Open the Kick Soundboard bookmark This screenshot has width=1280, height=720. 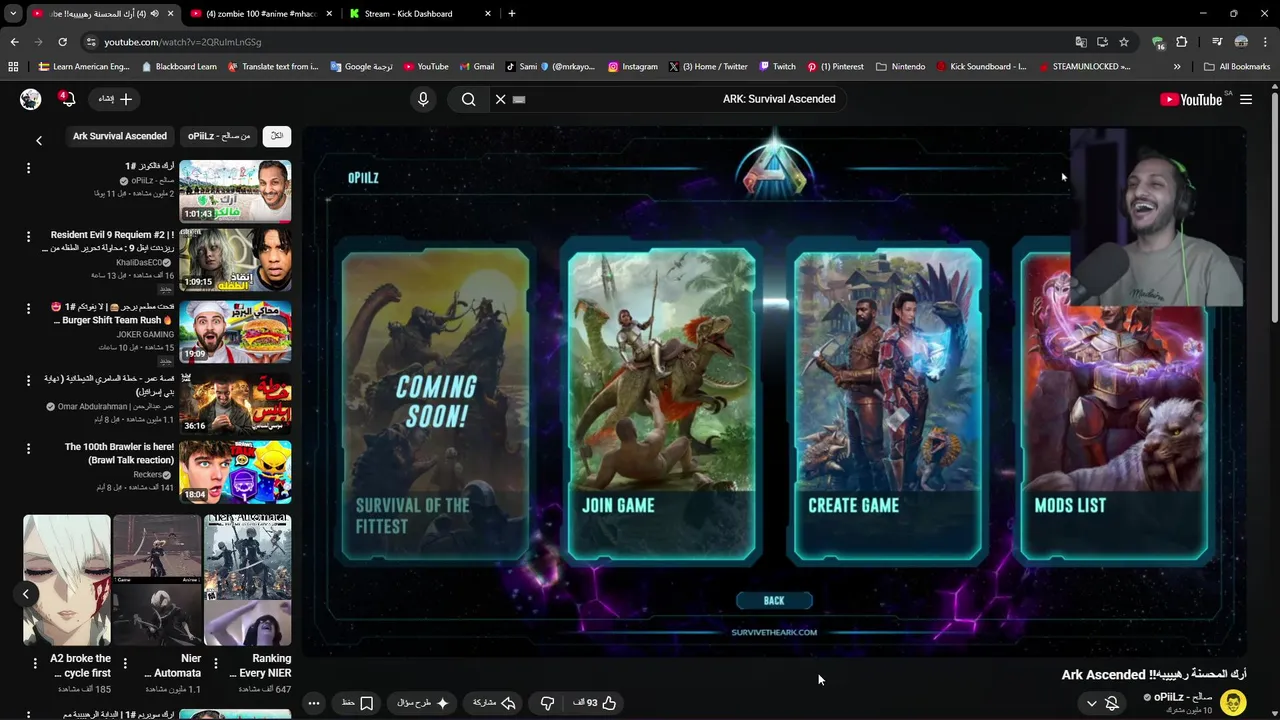pos(980,67)
